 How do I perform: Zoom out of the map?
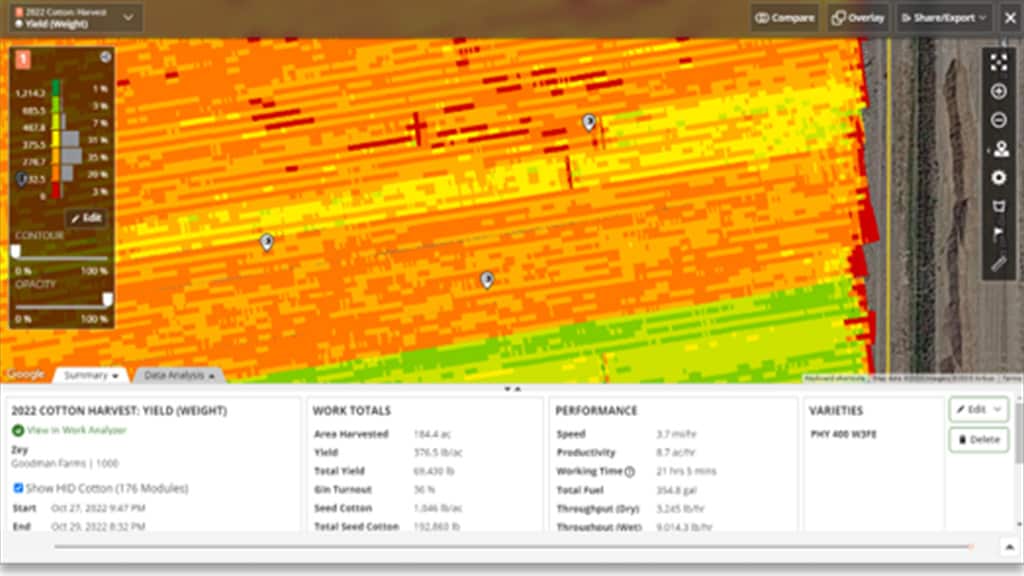coord(999,120)
